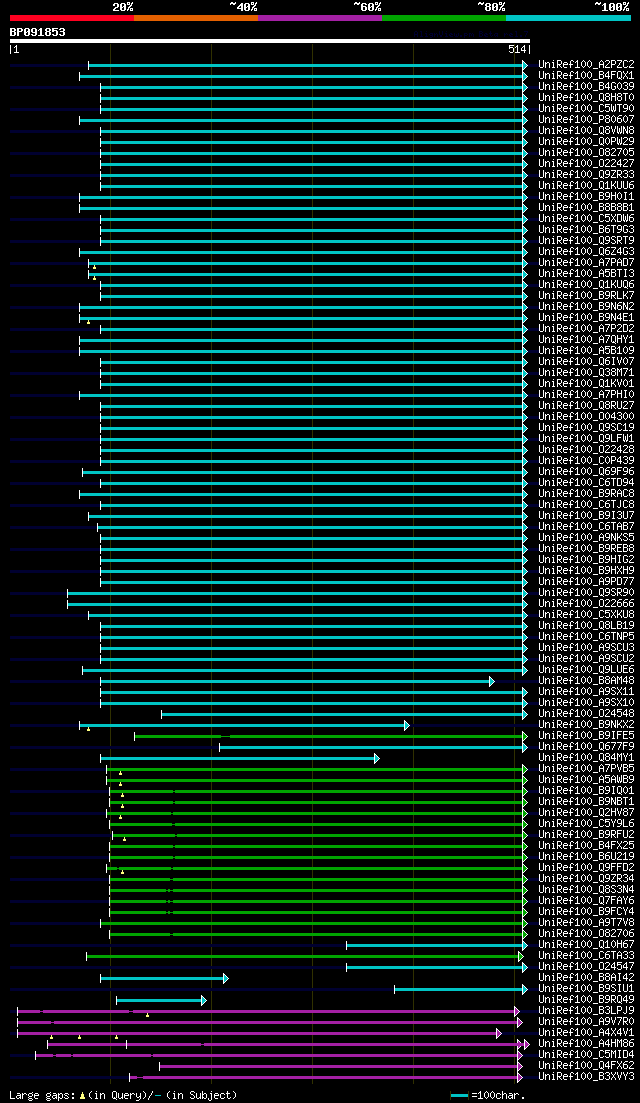Select the UniRef100_Q2HV87 label

tap(587, 813)
